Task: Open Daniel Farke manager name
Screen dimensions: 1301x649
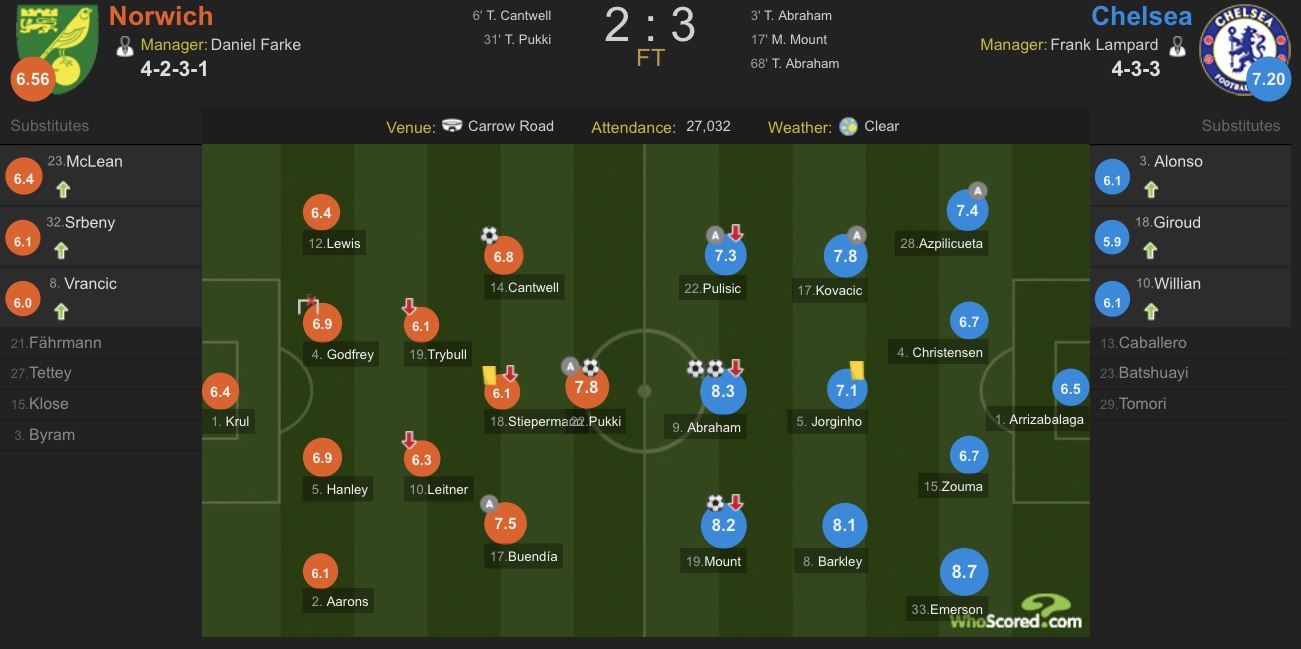Action: tap(254, 45)
